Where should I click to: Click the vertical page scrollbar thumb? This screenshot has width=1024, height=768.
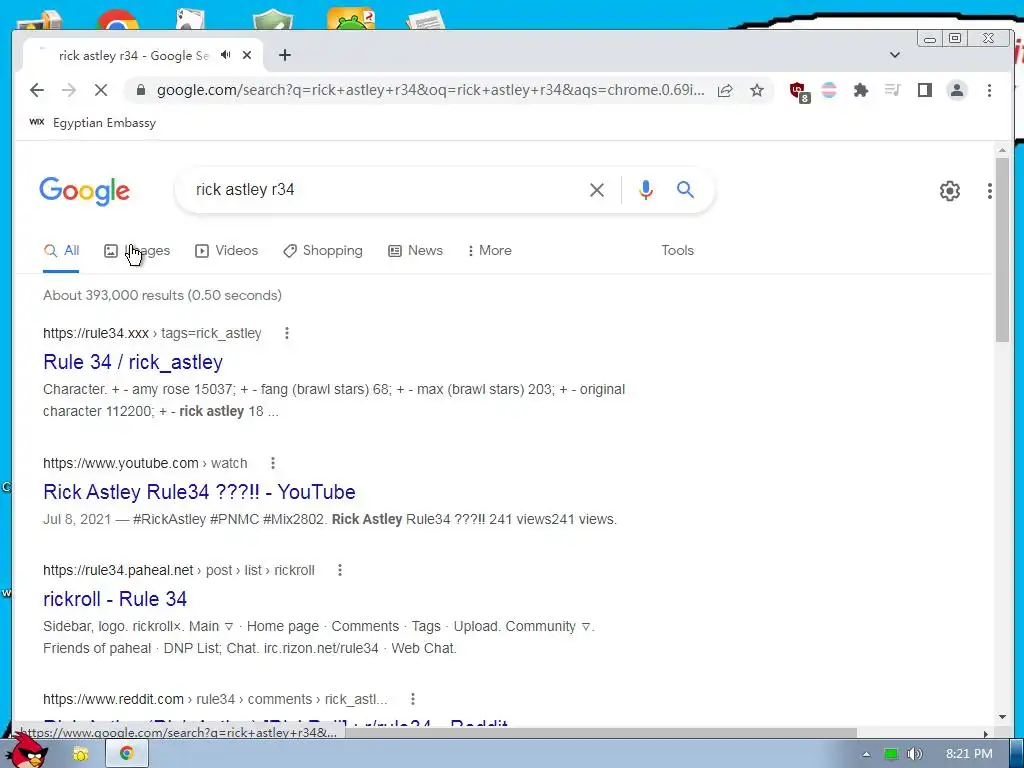click(1002, 248)
